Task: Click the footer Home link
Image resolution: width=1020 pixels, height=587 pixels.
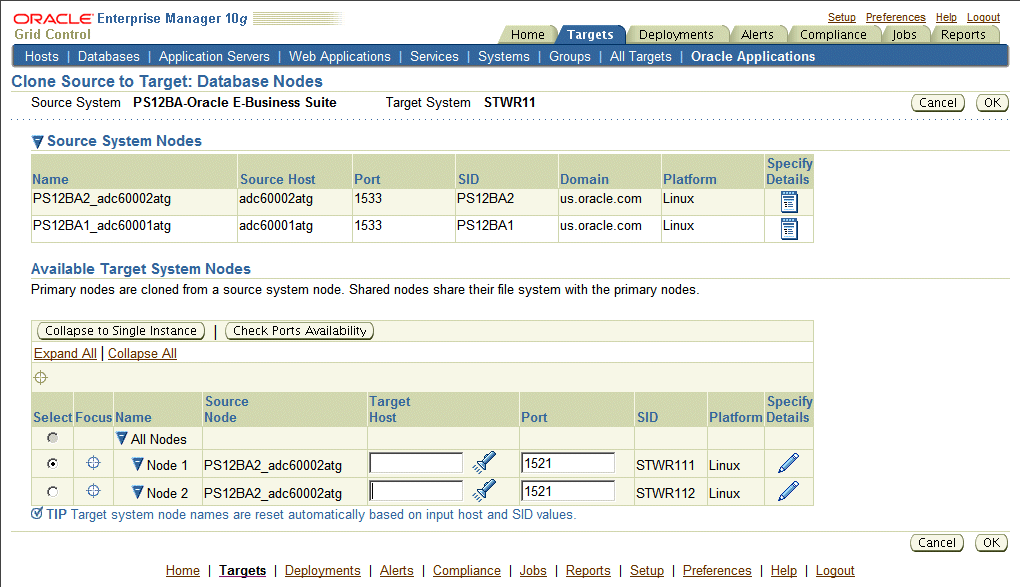Action: [183, 571]
